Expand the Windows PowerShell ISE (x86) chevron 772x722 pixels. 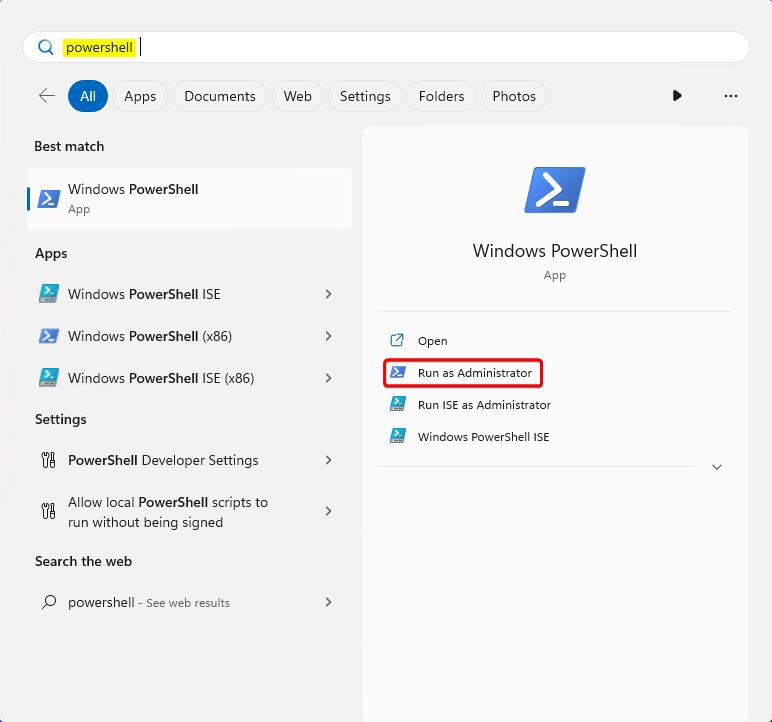pyautogui.click(x=328, y=378)
